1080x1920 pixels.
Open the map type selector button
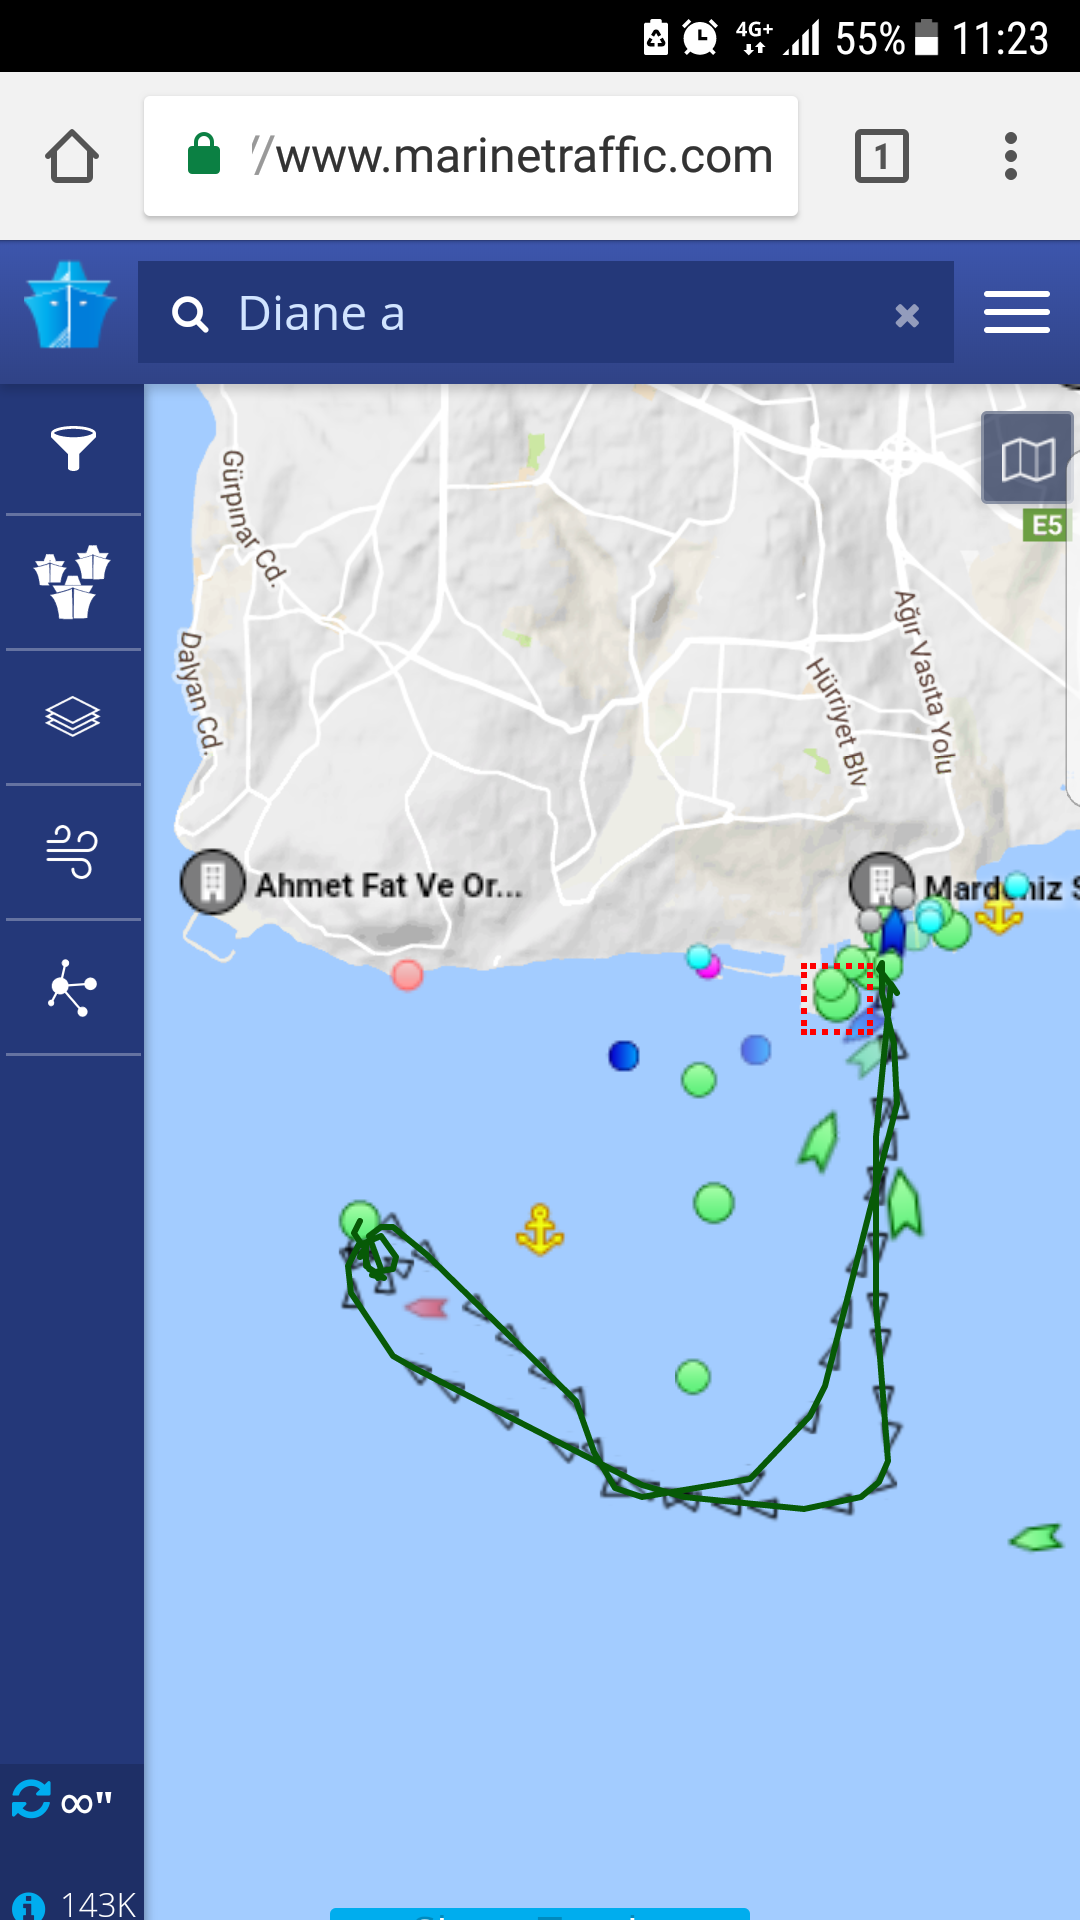click(x=1028, y=458)
